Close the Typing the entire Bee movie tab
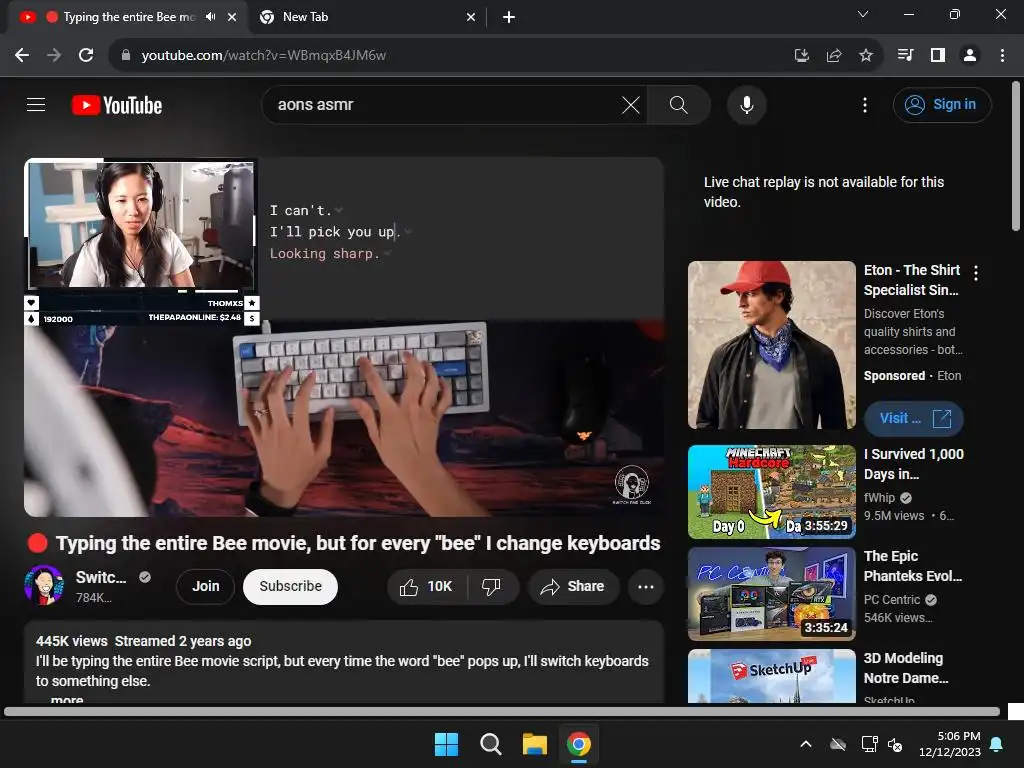Screen dimensions: 1024x768 point(232,17)
